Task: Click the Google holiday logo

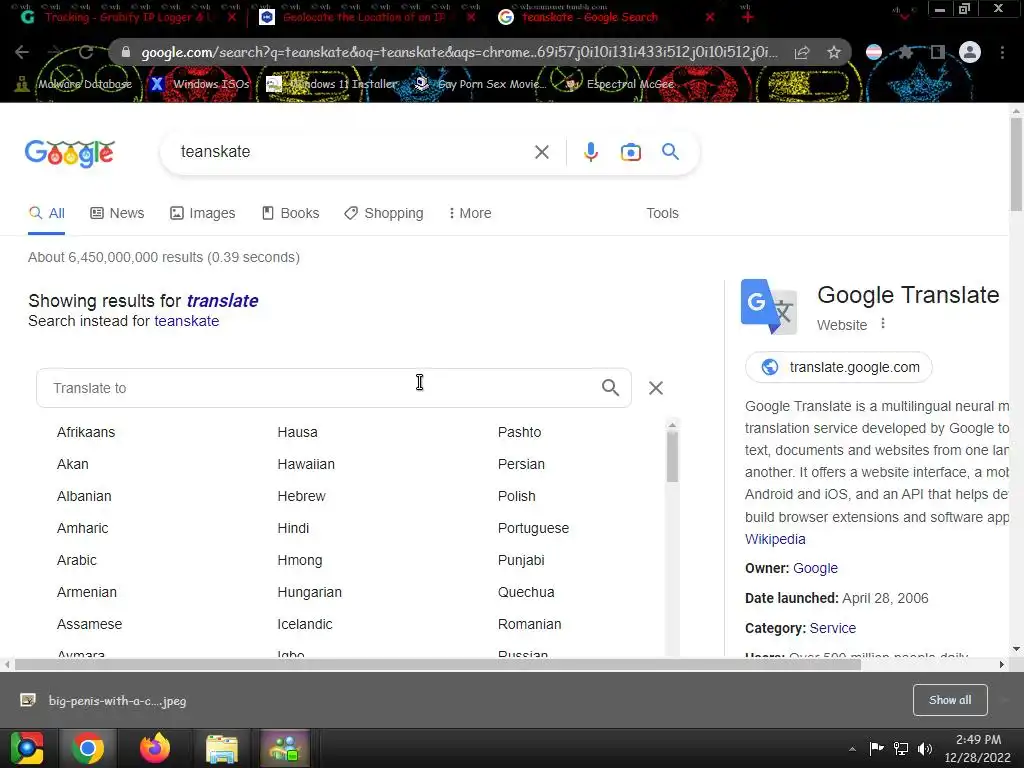Action: tap(70, 153)
